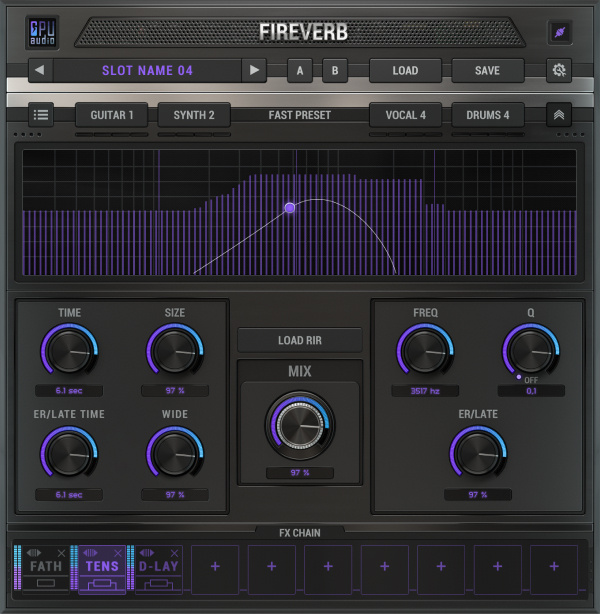Click the FREQ knob
This screenshot has width=600, height=614.
[425, 350]
